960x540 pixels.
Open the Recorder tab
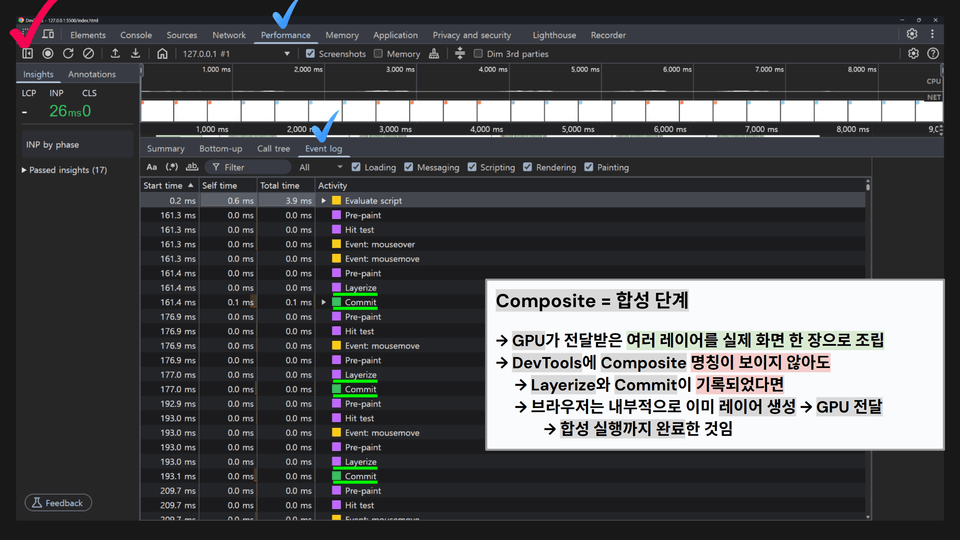tap(608, 35)
